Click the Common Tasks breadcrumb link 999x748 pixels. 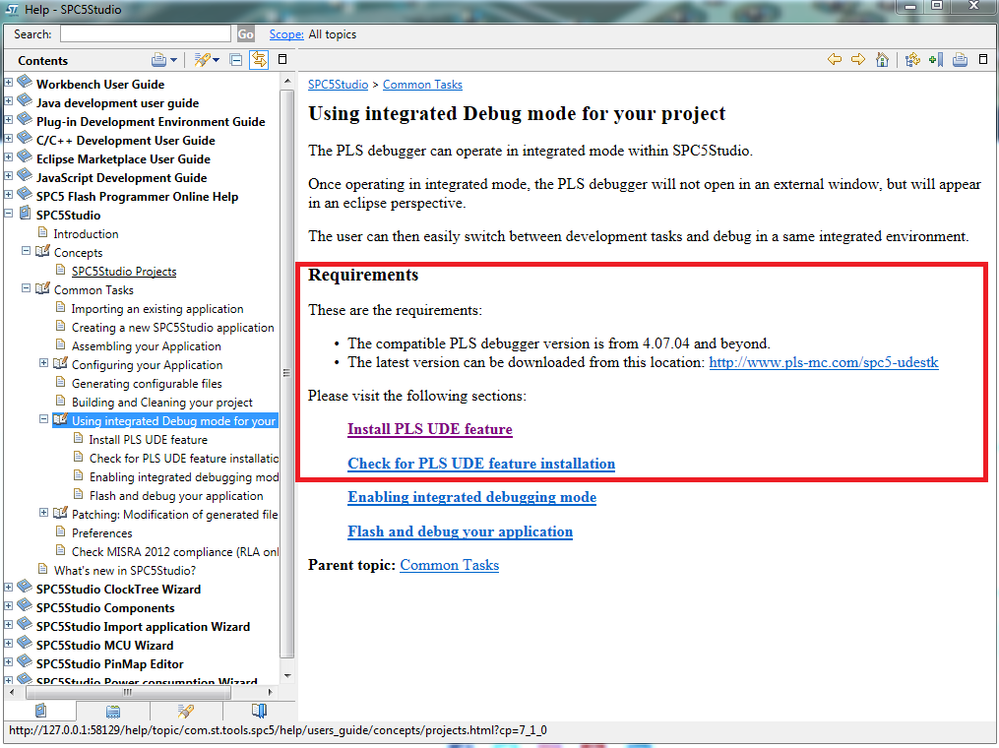pyautogui.click(x=422, y=85)
